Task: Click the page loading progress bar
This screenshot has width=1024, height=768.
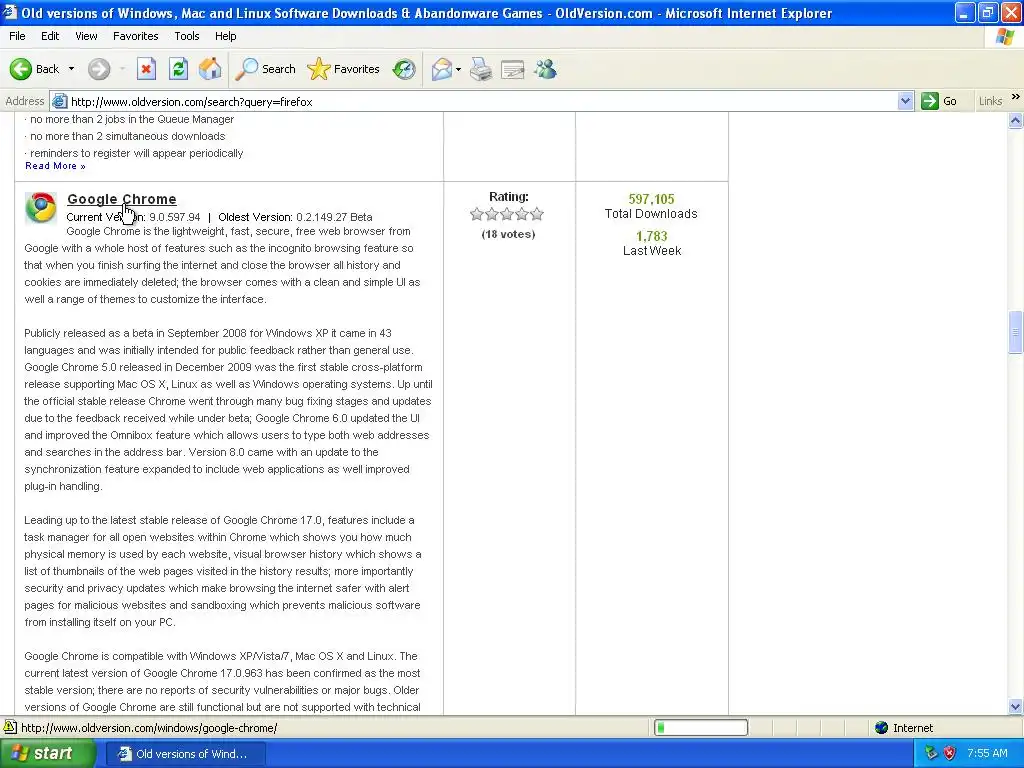Action: [x=701, y=728]
